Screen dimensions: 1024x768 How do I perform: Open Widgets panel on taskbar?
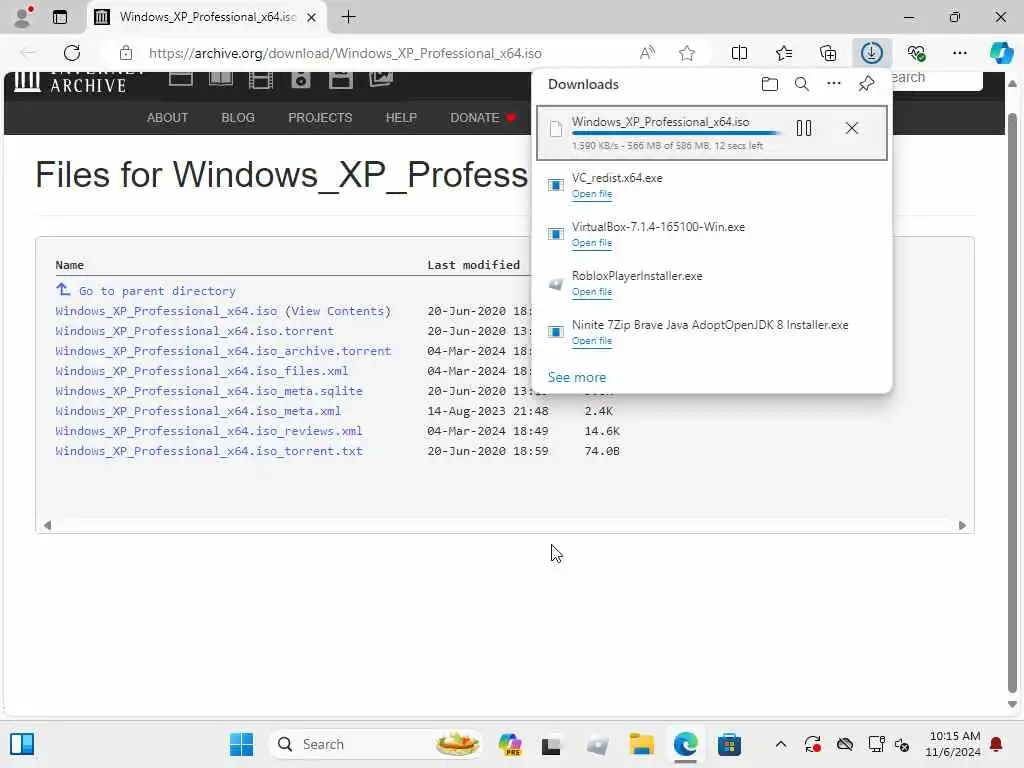[22, 744]
